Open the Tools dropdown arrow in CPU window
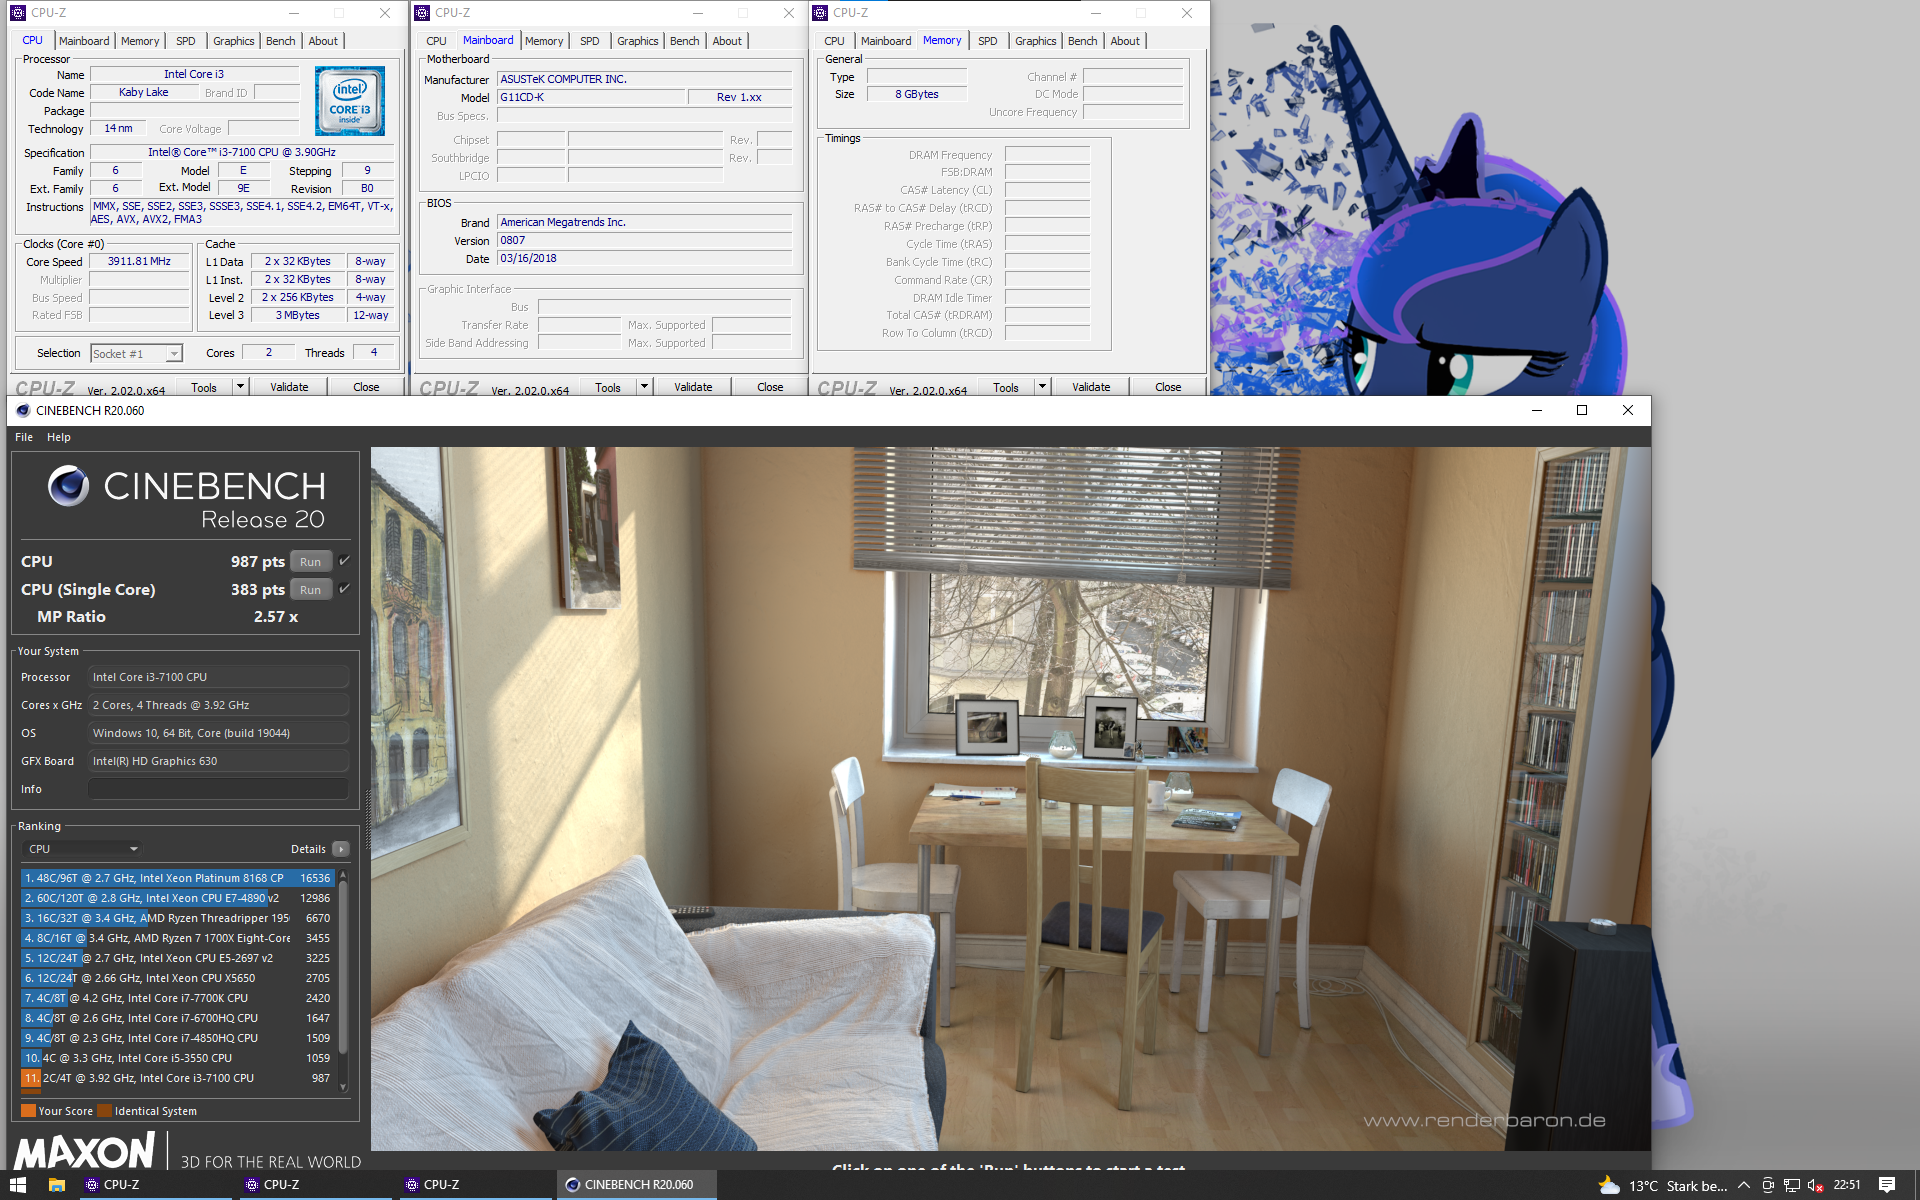The image size is (1920, 1200). (x=240, y=387)
